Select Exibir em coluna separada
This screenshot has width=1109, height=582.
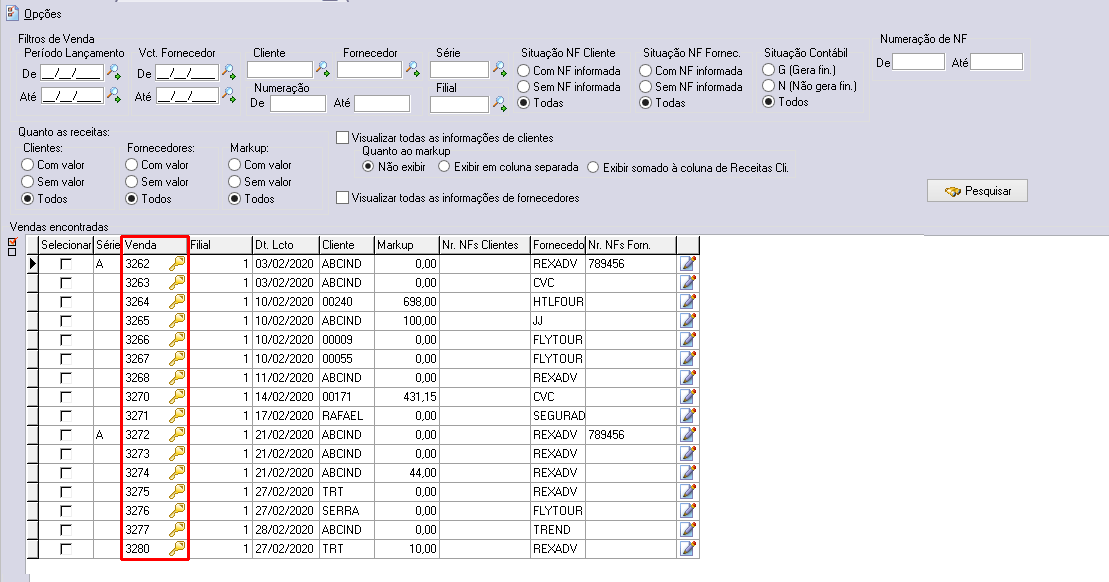click(x=444, y=167)
